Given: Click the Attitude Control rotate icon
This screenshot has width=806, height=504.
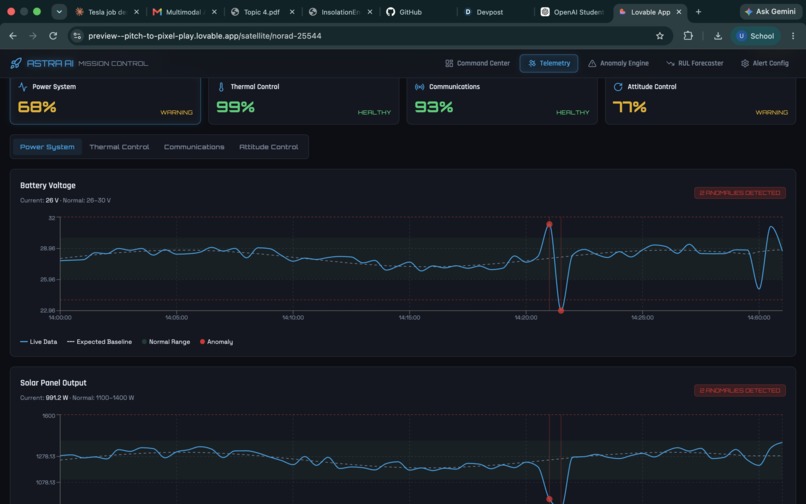Looking at the screenshot, I should pos(618,87).
